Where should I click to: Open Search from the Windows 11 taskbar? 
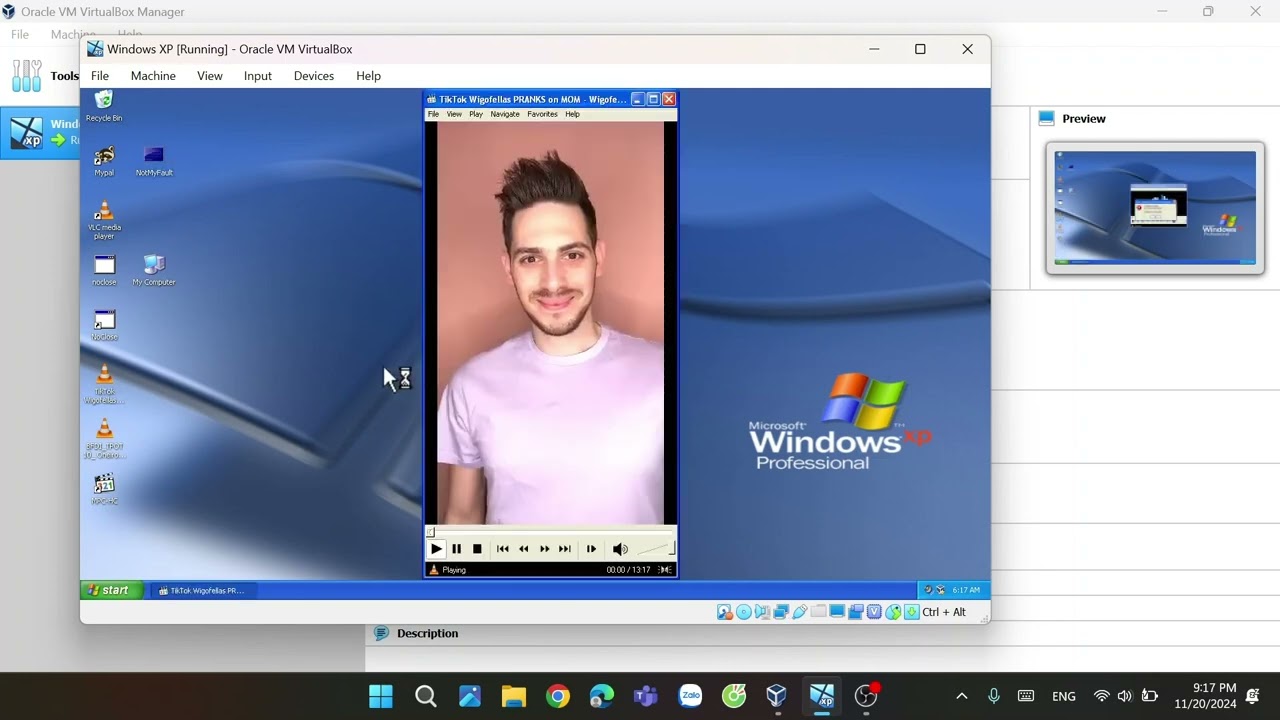[425, 696]
